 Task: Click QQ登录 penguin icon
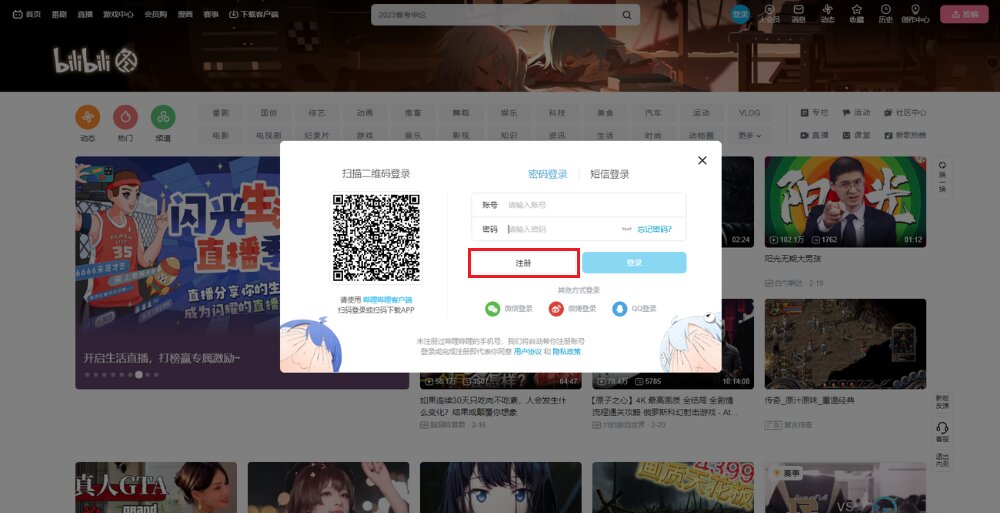click(x=619, y=309)
